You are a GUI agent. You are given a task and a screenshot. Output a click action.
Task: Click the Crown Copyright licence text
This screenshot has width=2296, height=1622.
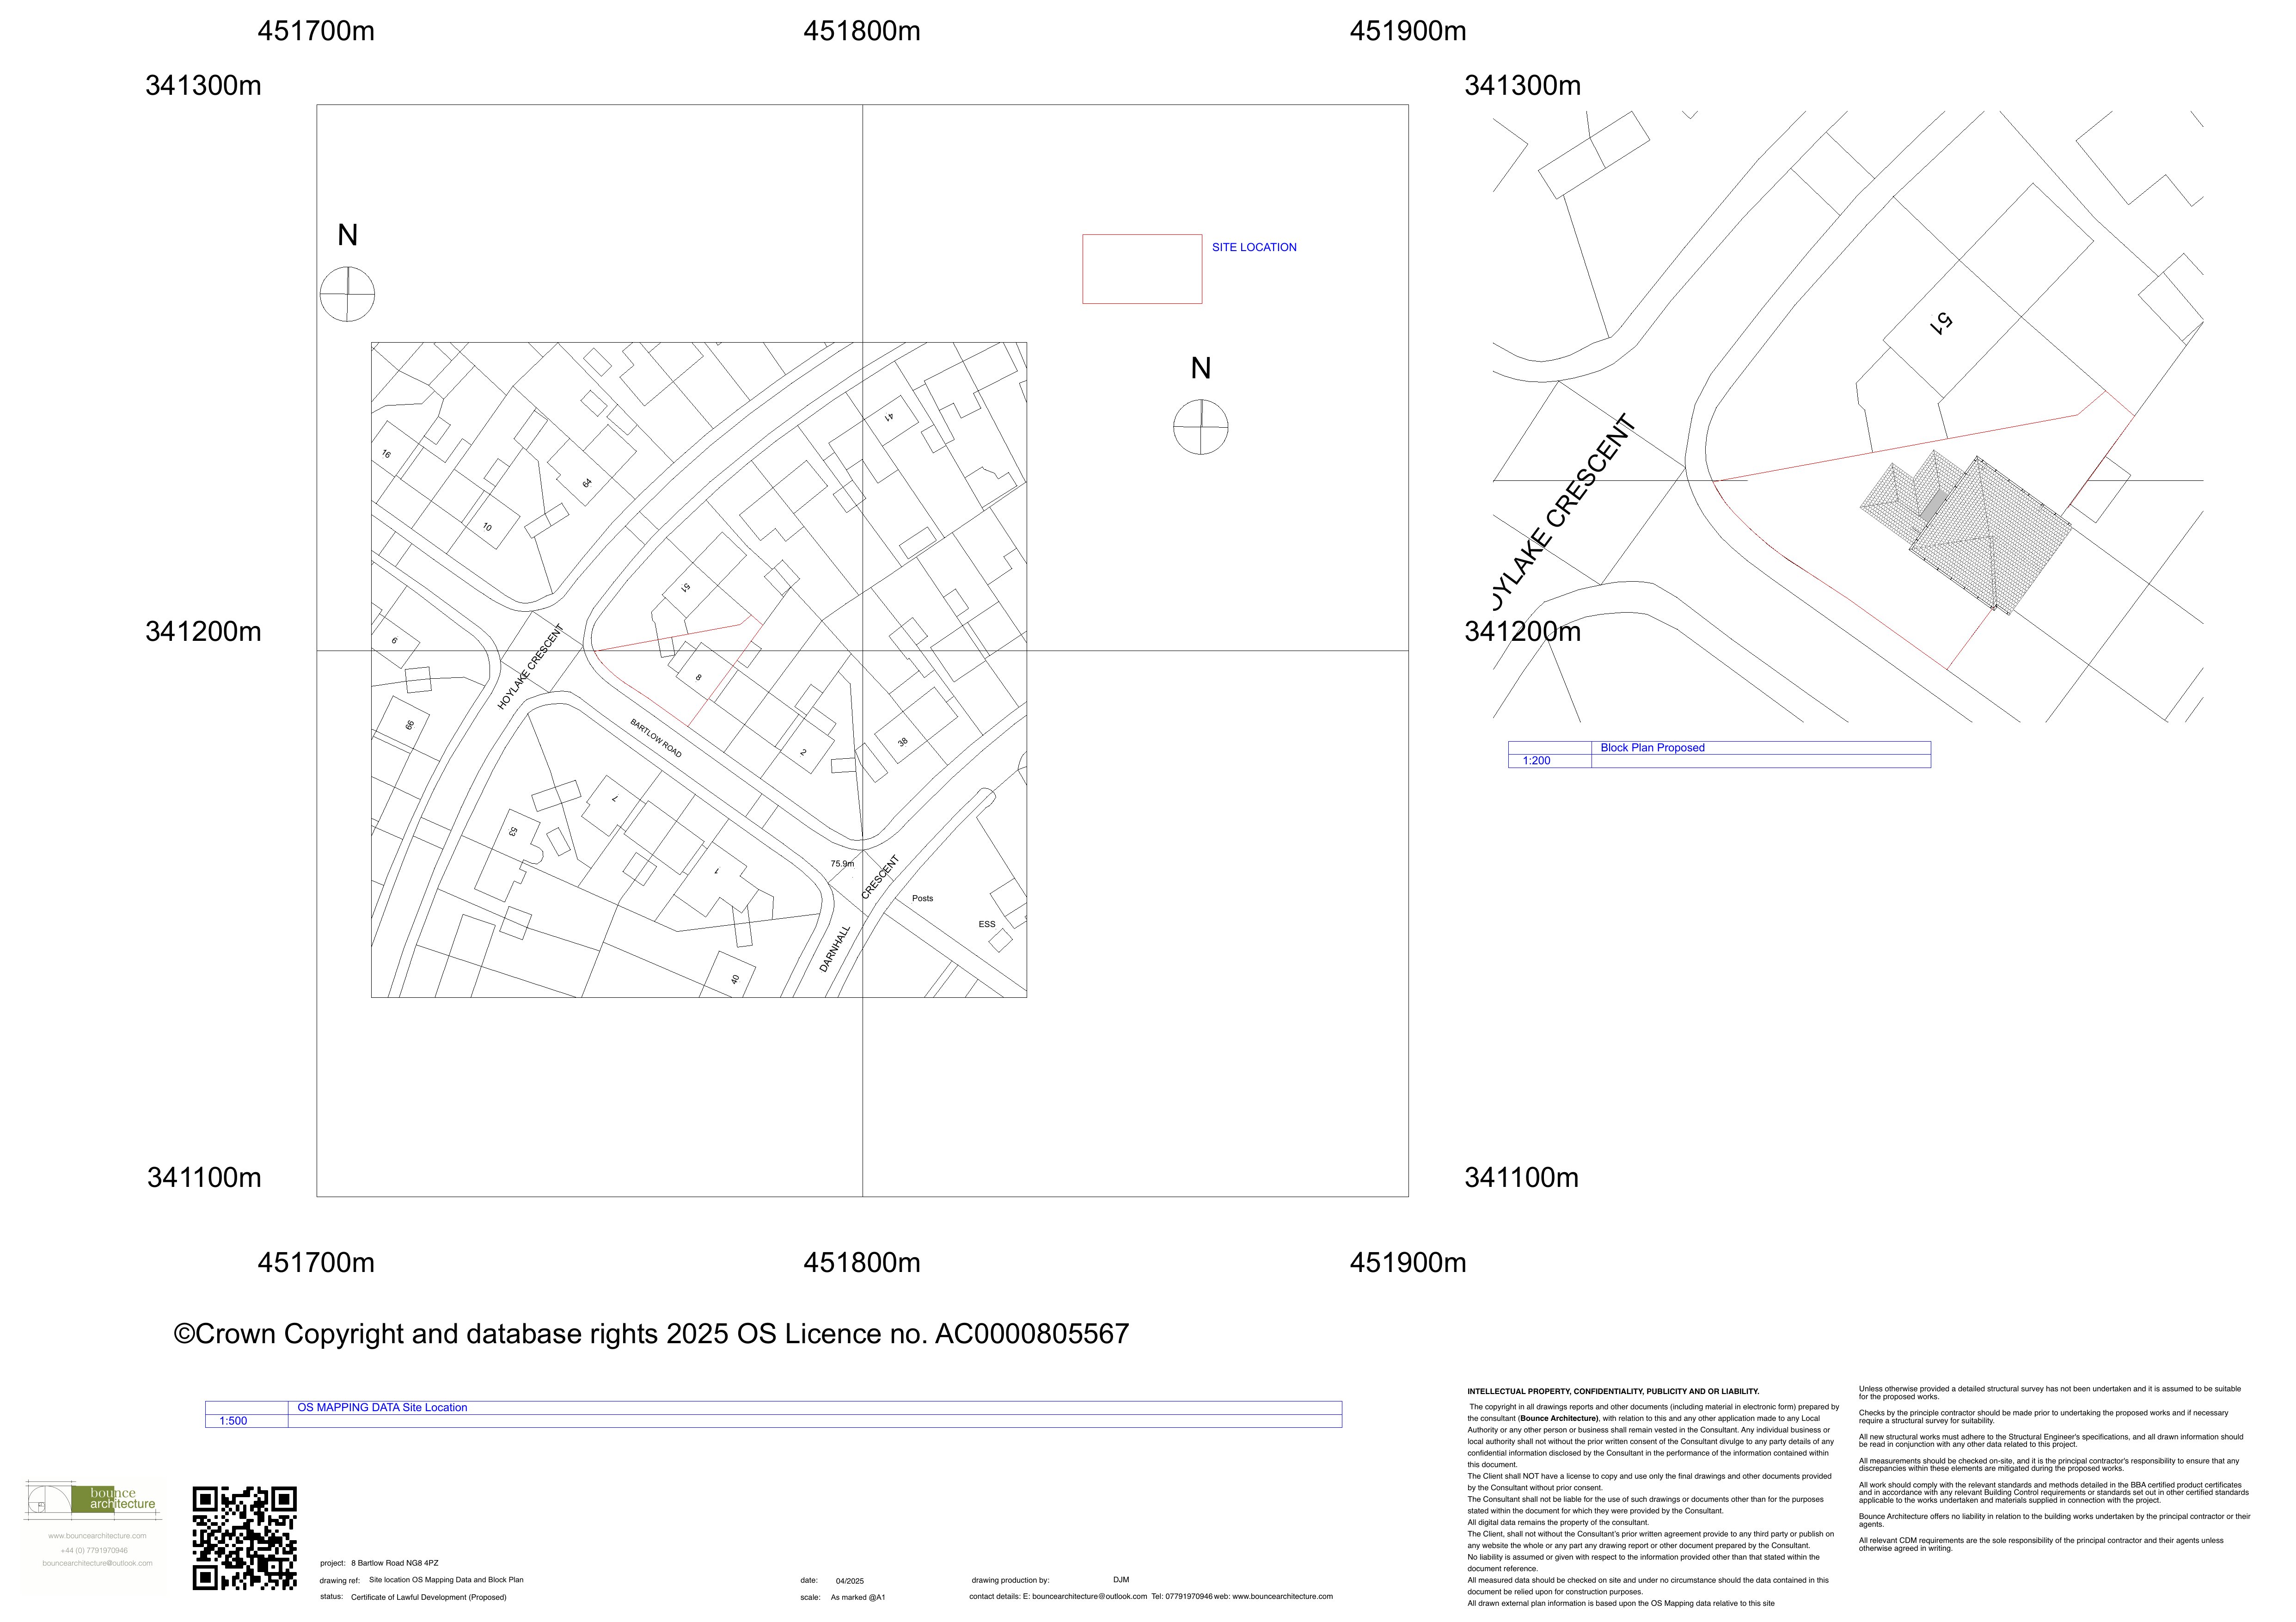click(651, 1334)
